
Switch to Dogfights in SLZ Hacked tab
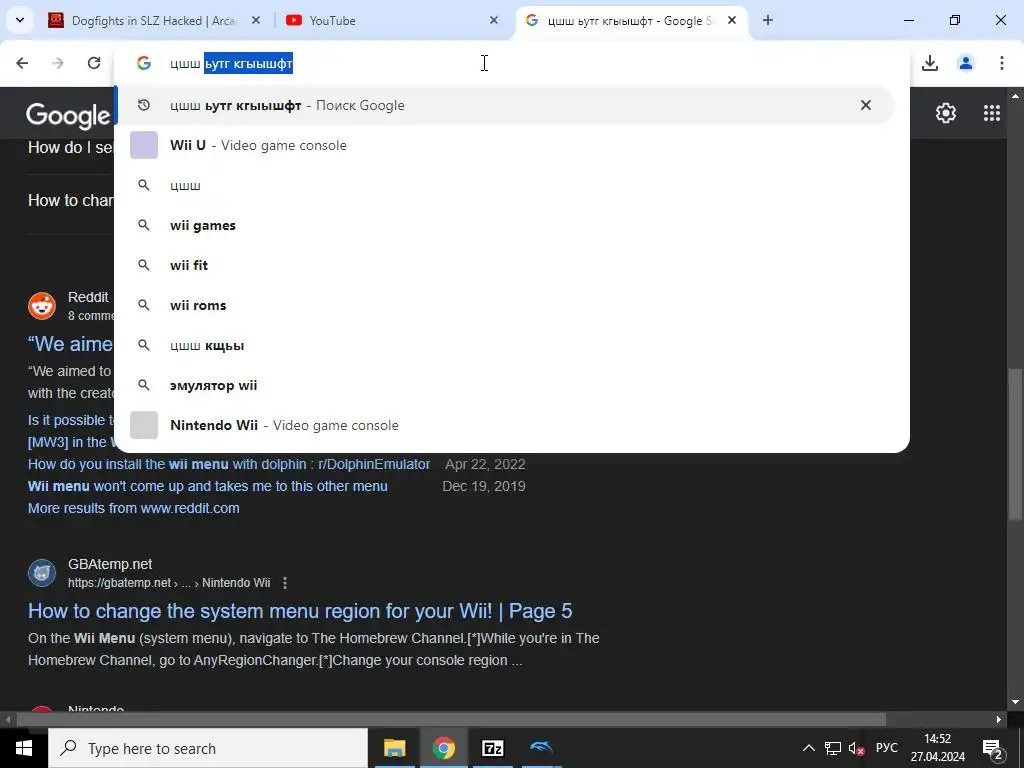155,21
